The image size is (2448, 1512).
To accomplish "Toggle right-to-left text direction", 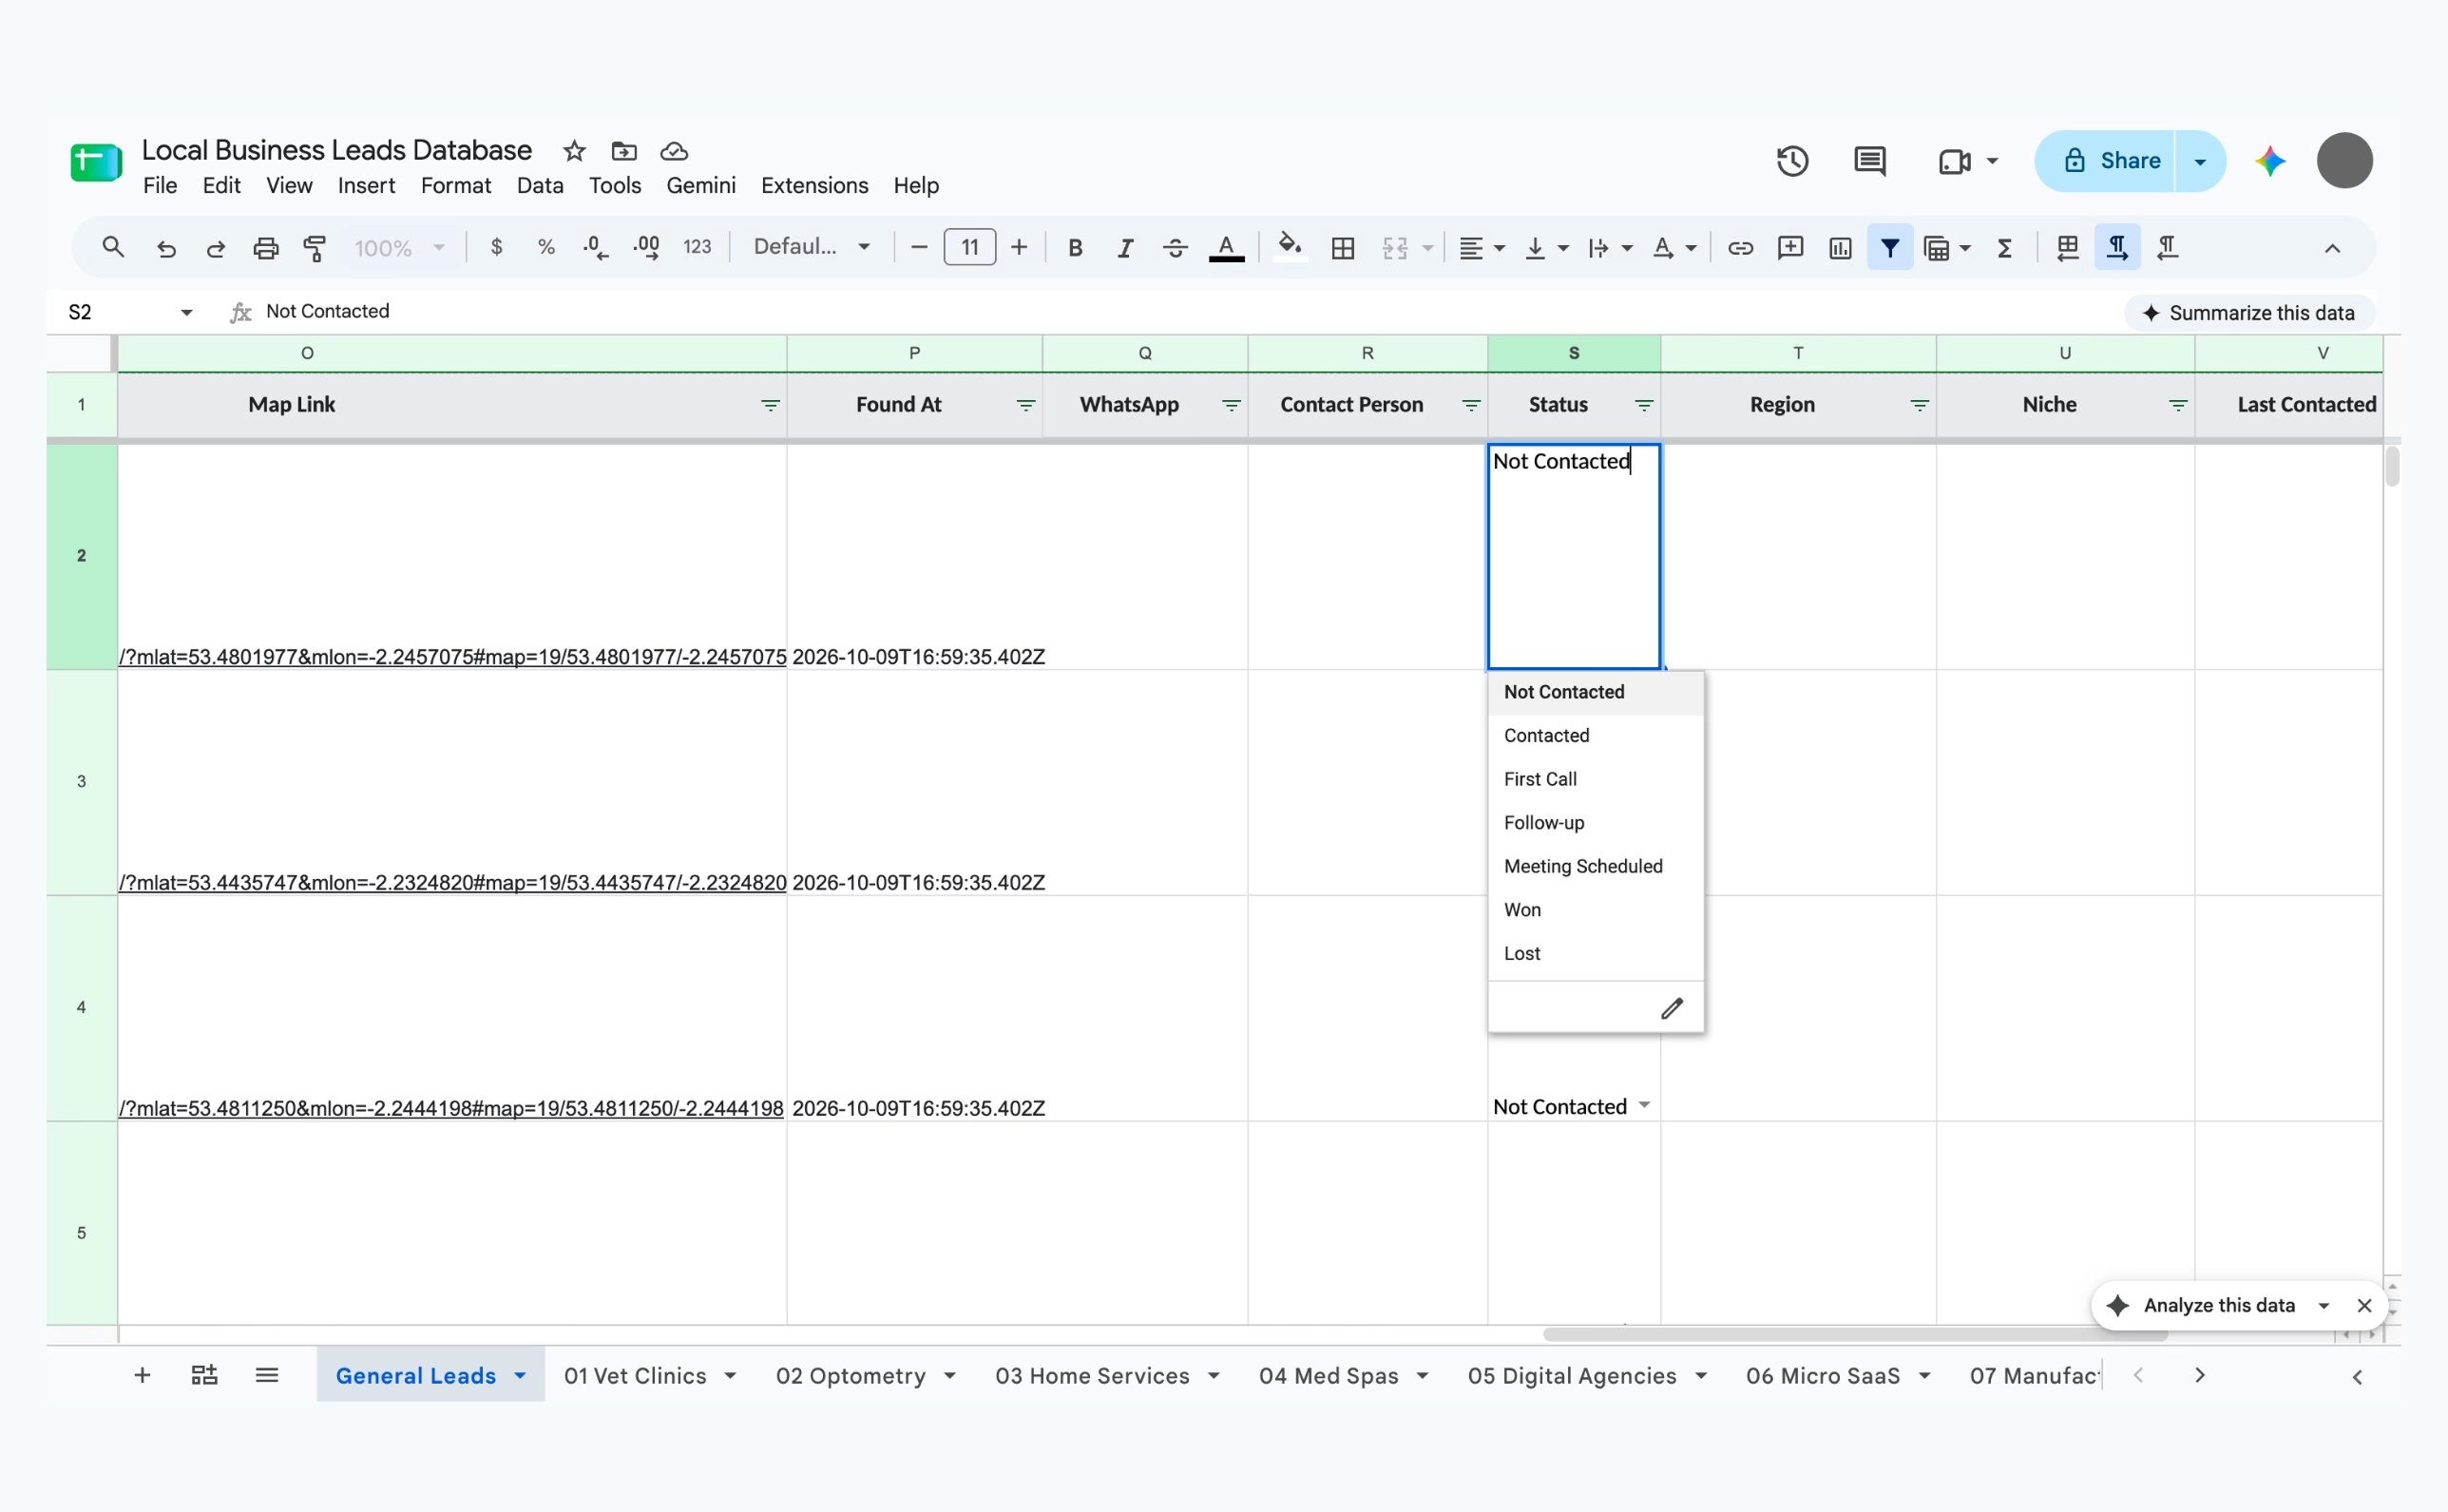I will [2166, 248].
